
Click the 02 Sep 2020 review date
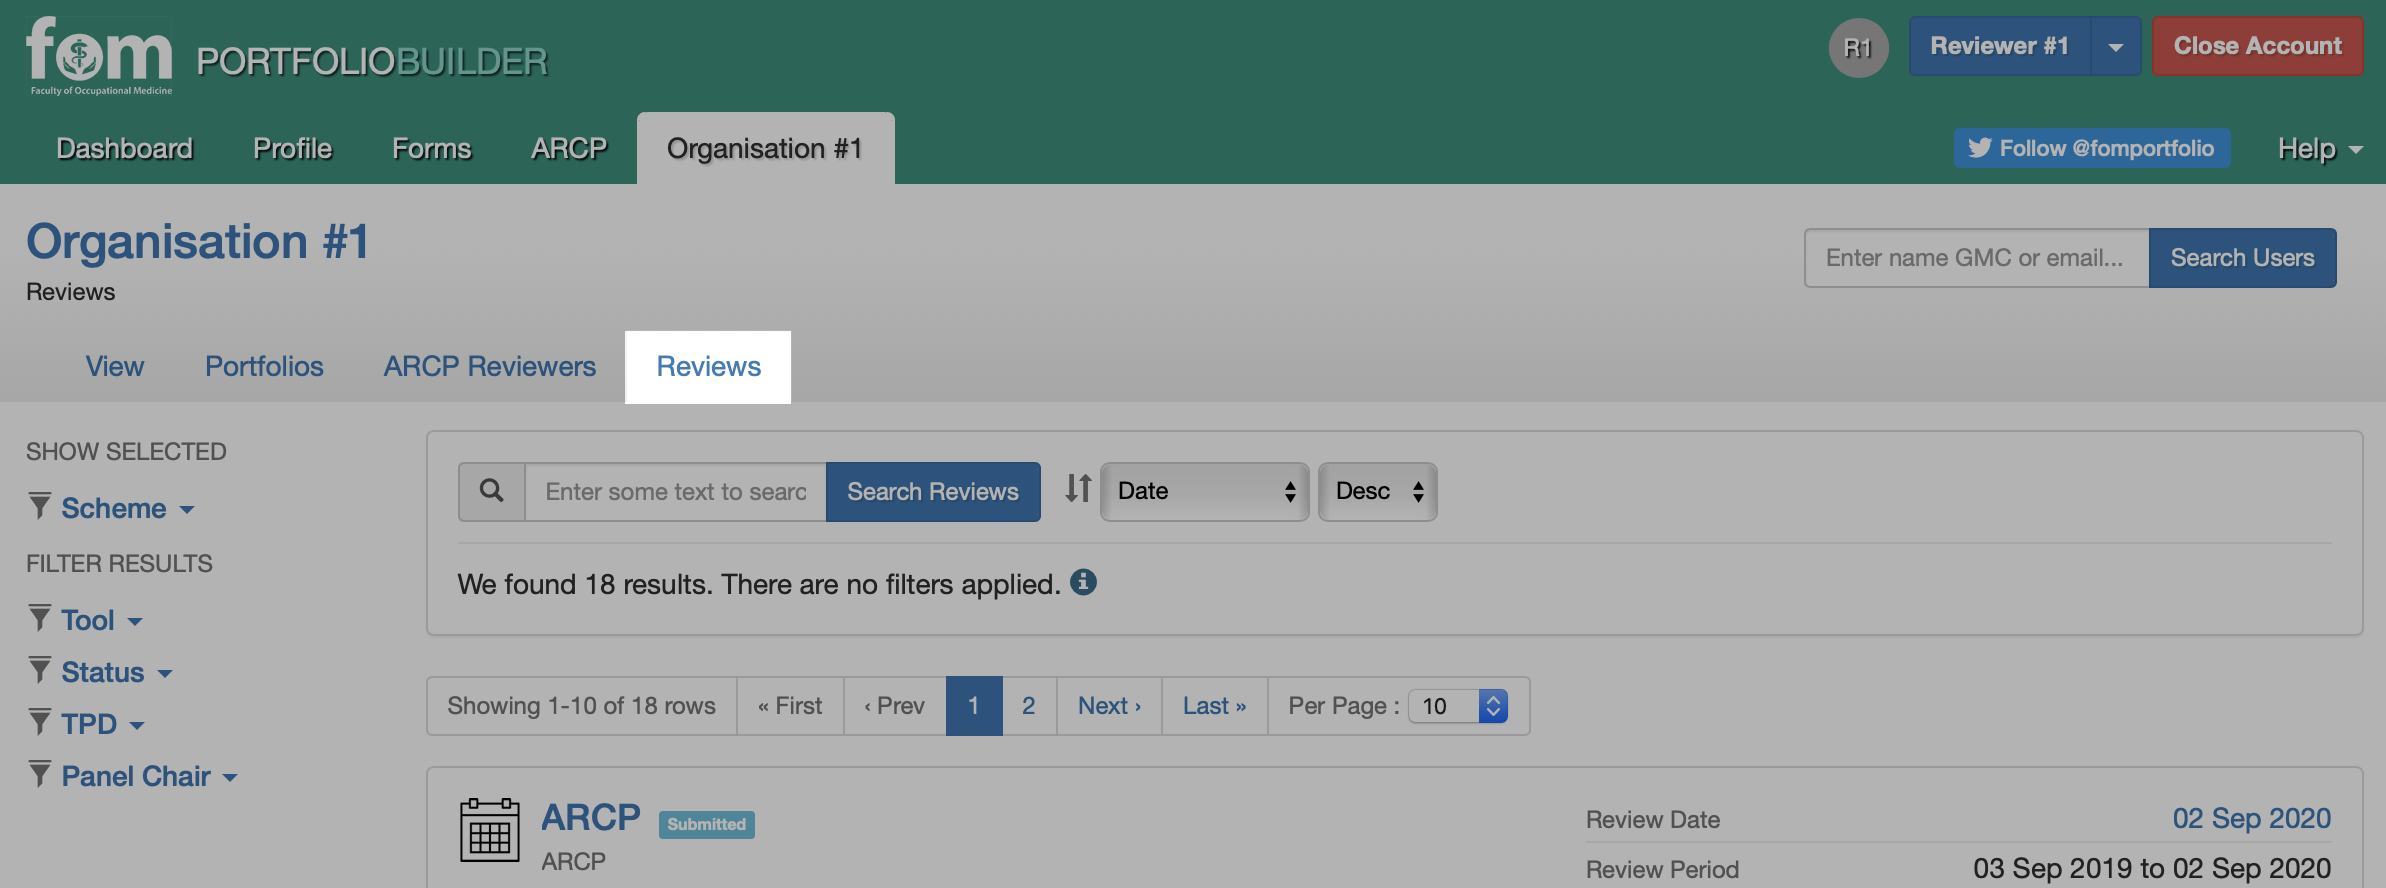point(2252,819)
